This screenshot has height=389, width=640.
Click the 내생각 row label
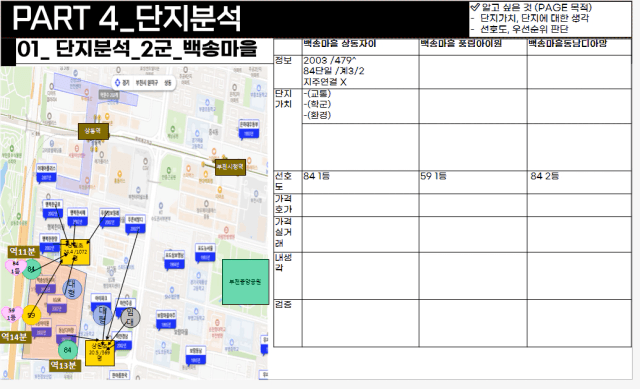283,262
